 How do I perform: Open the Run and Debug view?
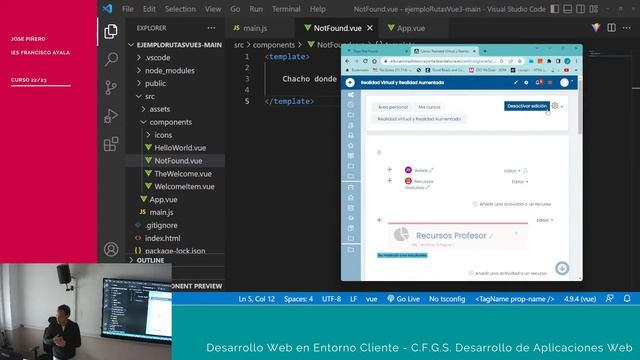(111, 116)
